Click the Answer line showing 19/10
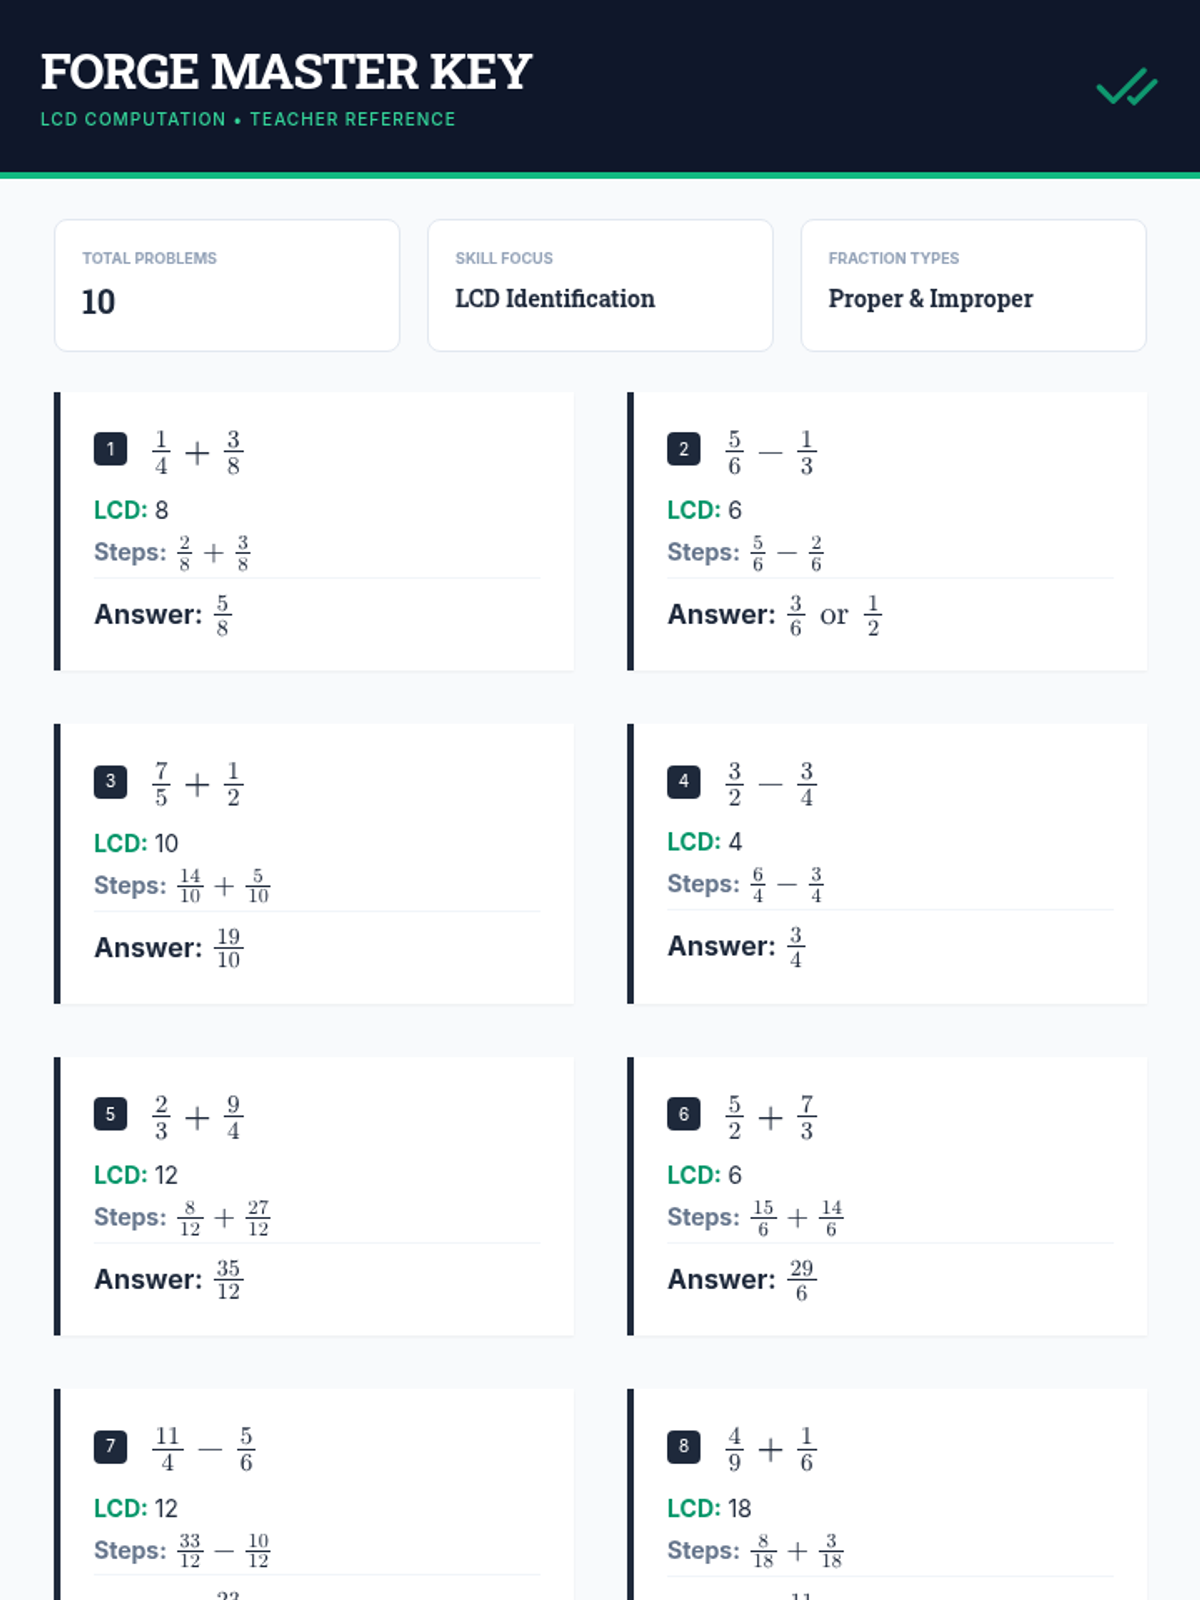1200x1600 pixels. coord(169,947)
